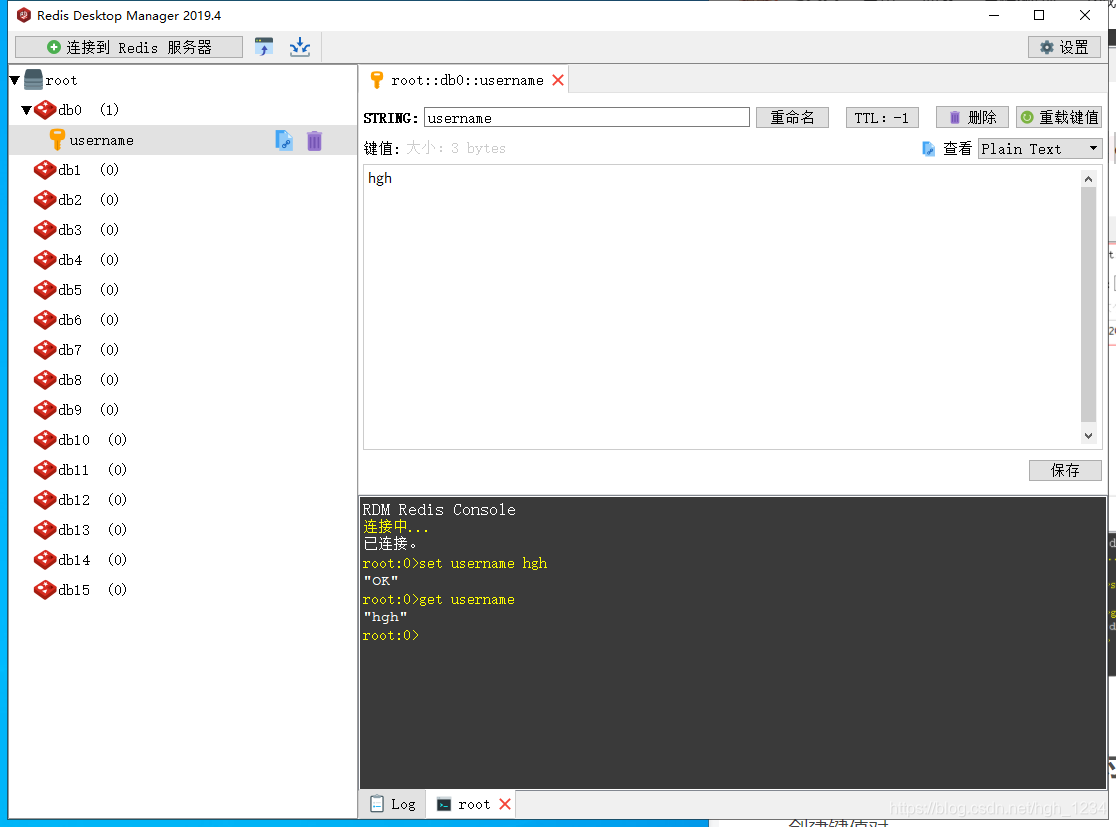Delete username key via trash icon in tree
Viewport: 1116px width, 827px height.
point(314,140)
